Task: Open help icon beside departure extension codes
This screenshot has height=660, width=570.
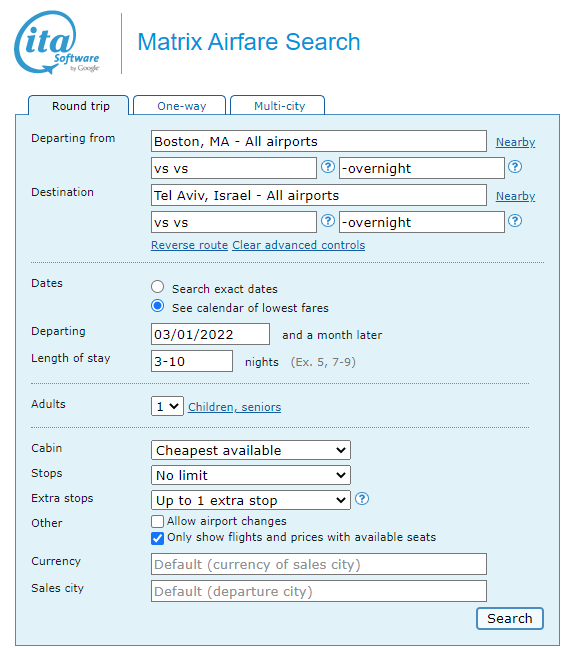Action: (x=514, y=167)
